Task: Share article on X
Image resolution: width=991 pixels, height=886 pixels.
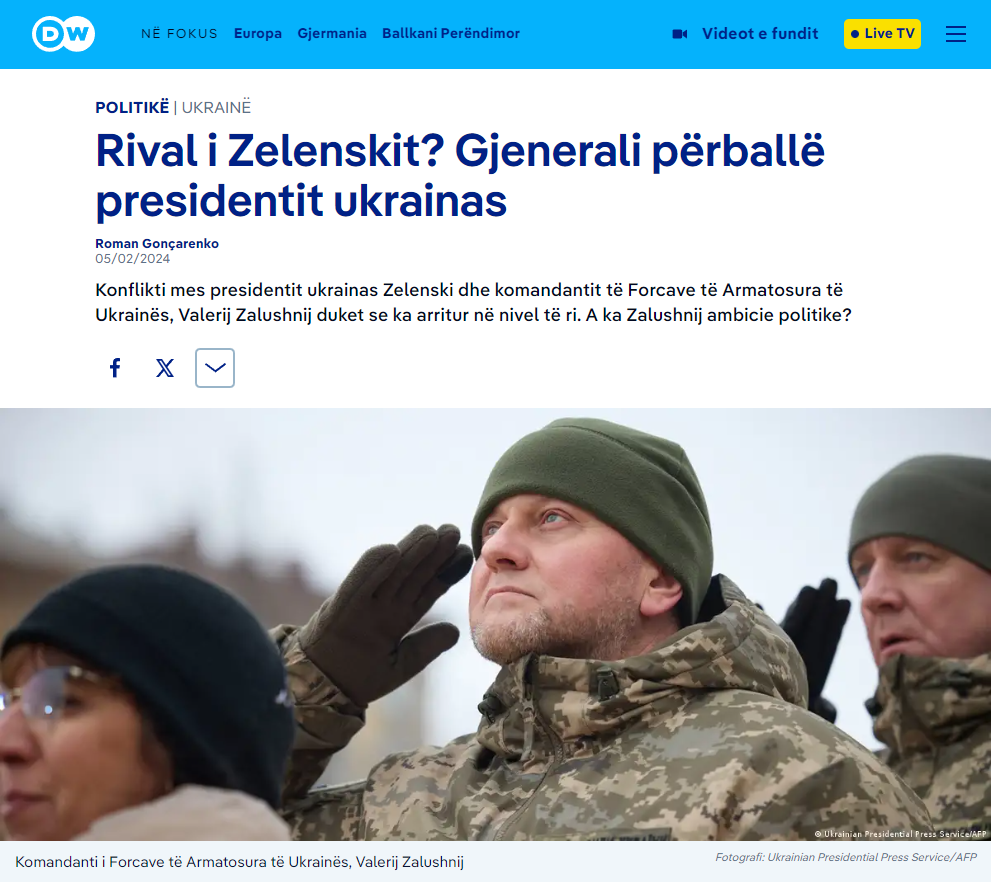Action: pos(165,368)
